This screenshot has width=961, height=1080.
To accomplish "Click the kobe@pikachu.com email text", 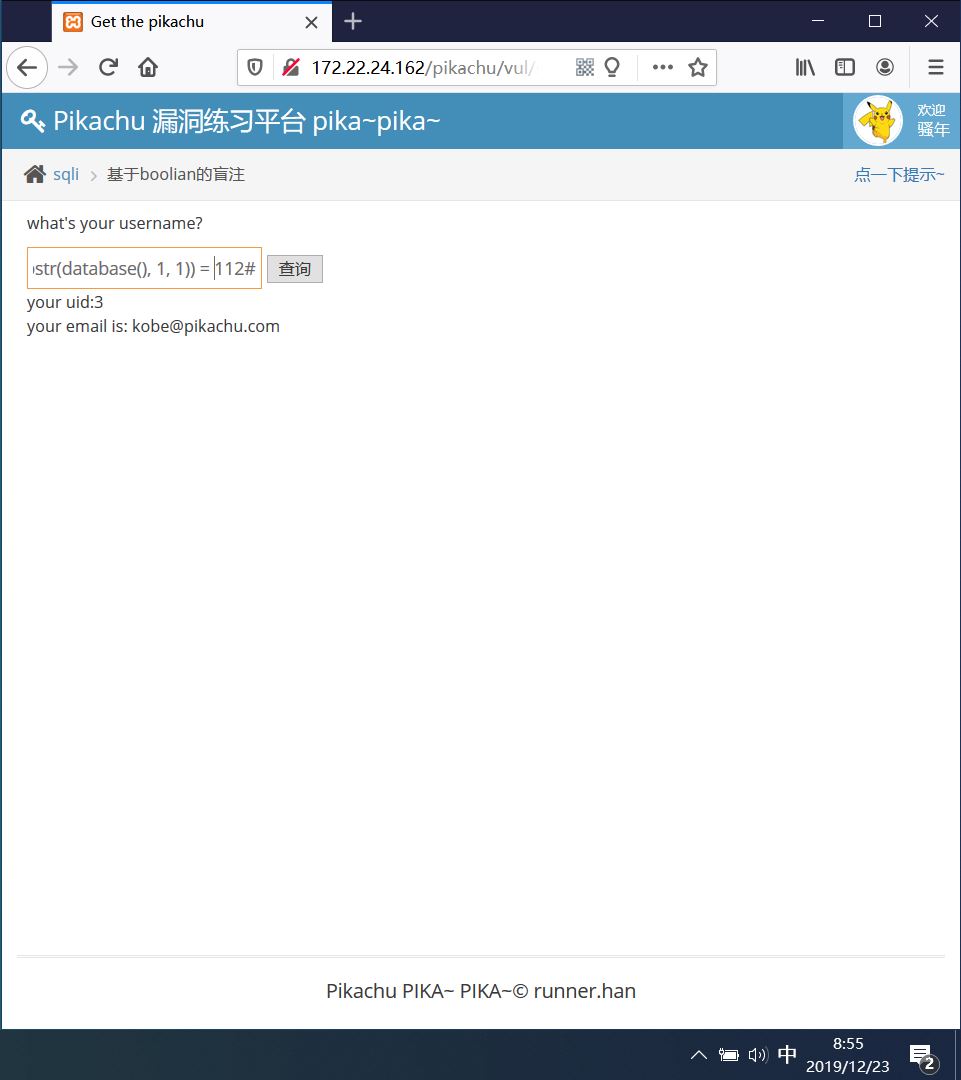I will tap(205, 326).
